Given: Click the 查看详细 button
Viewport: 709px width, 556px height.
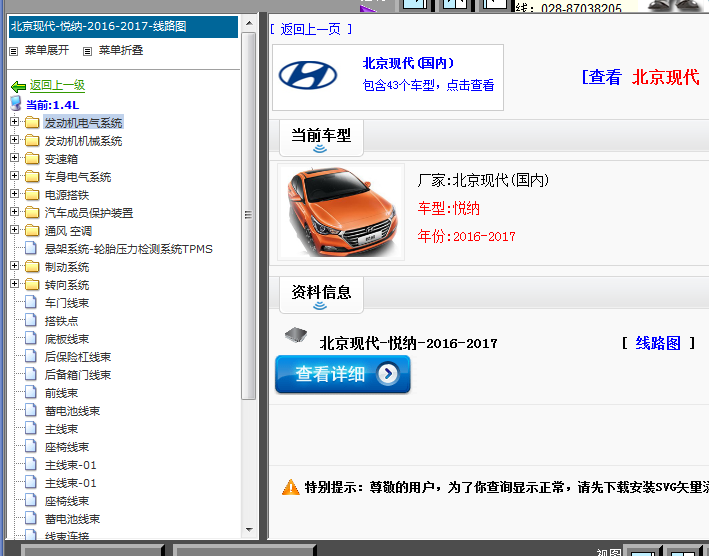Looking at the screenshot, I should (343, 374).
